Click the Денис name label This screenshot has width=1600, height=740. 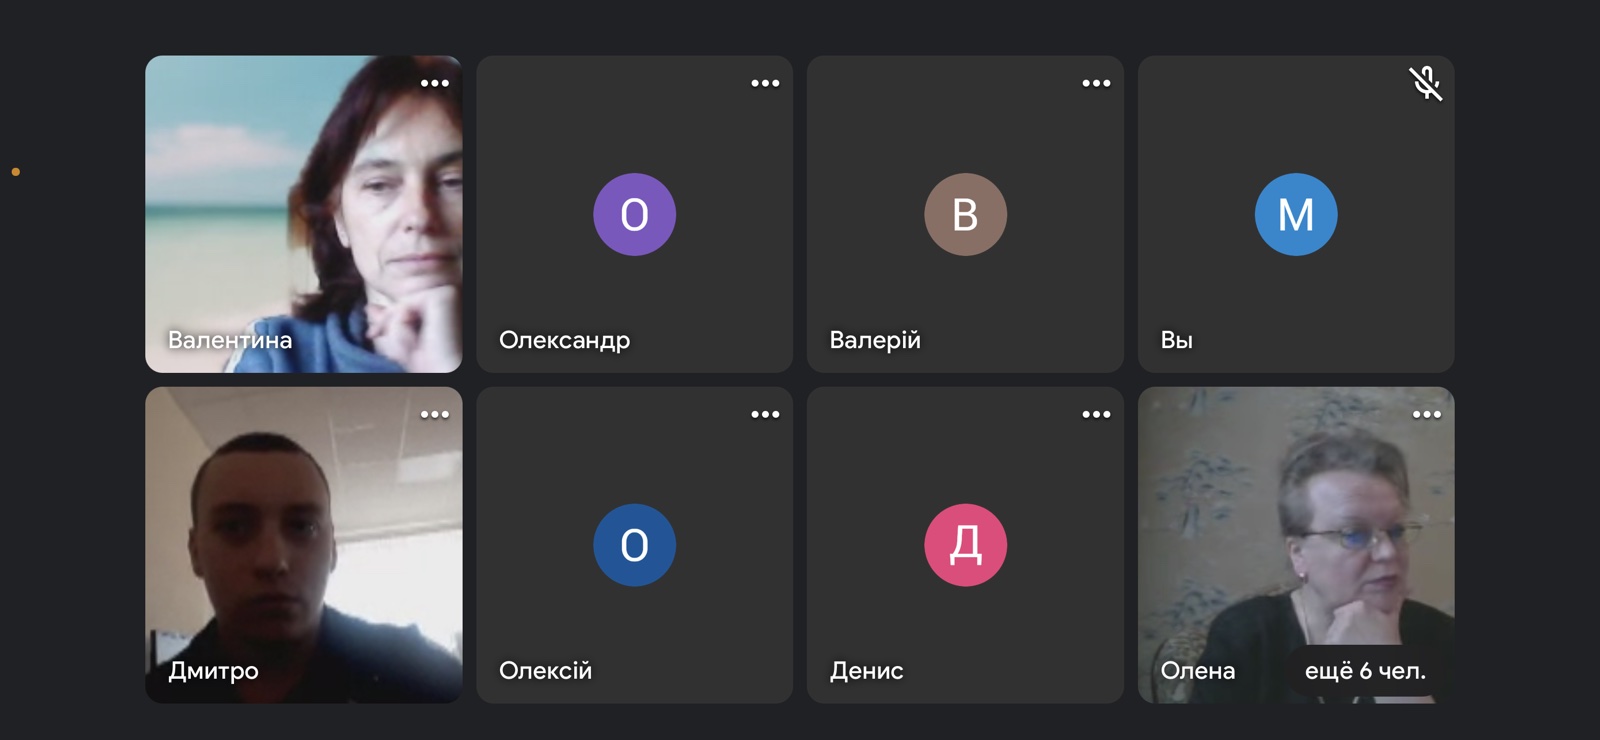[x=866, y=671]
